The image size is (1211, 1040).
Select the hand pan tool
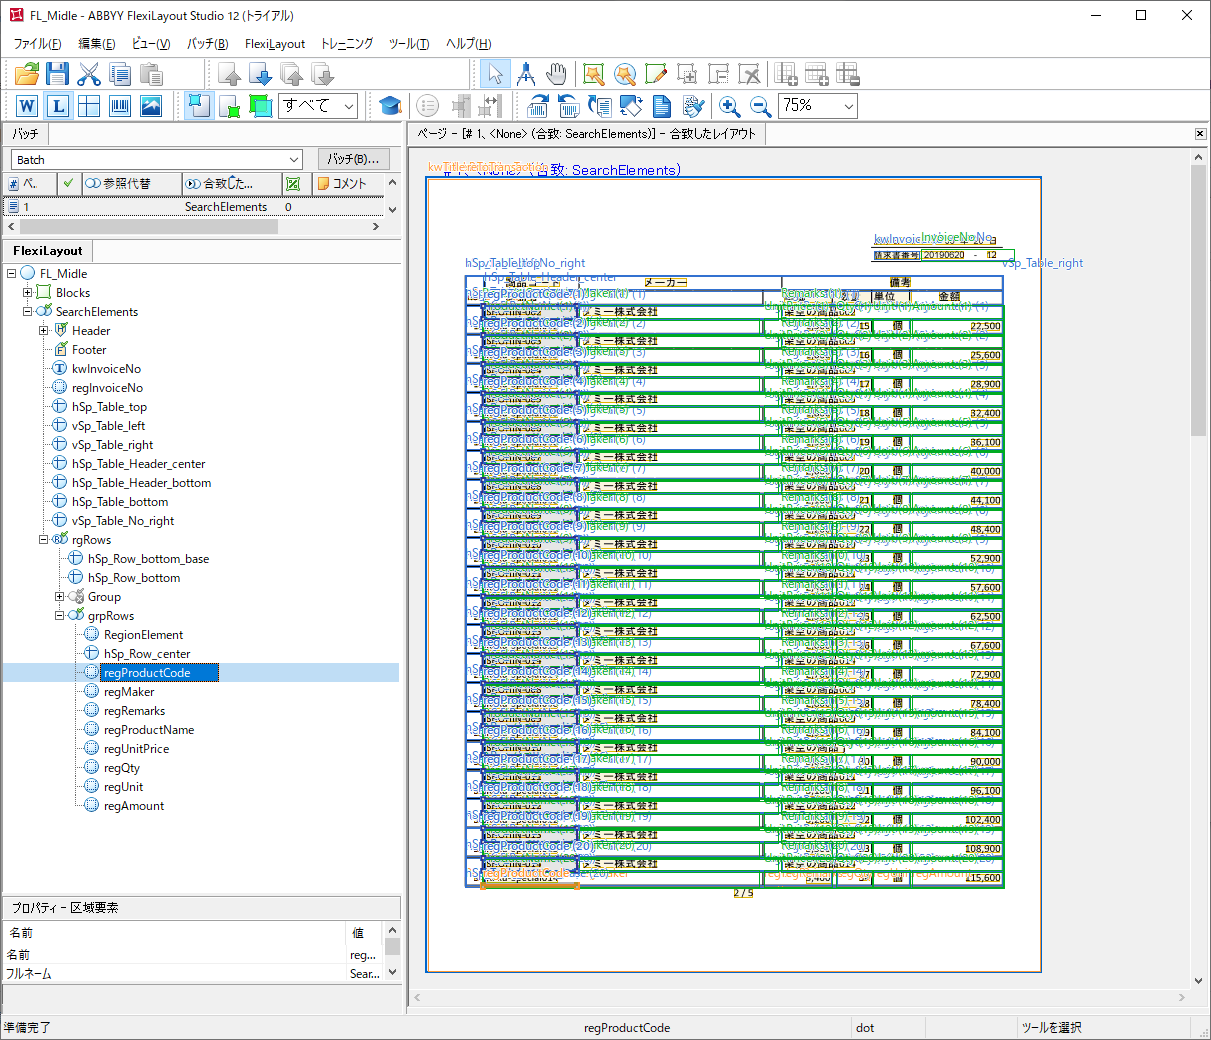tap(557, 74)
